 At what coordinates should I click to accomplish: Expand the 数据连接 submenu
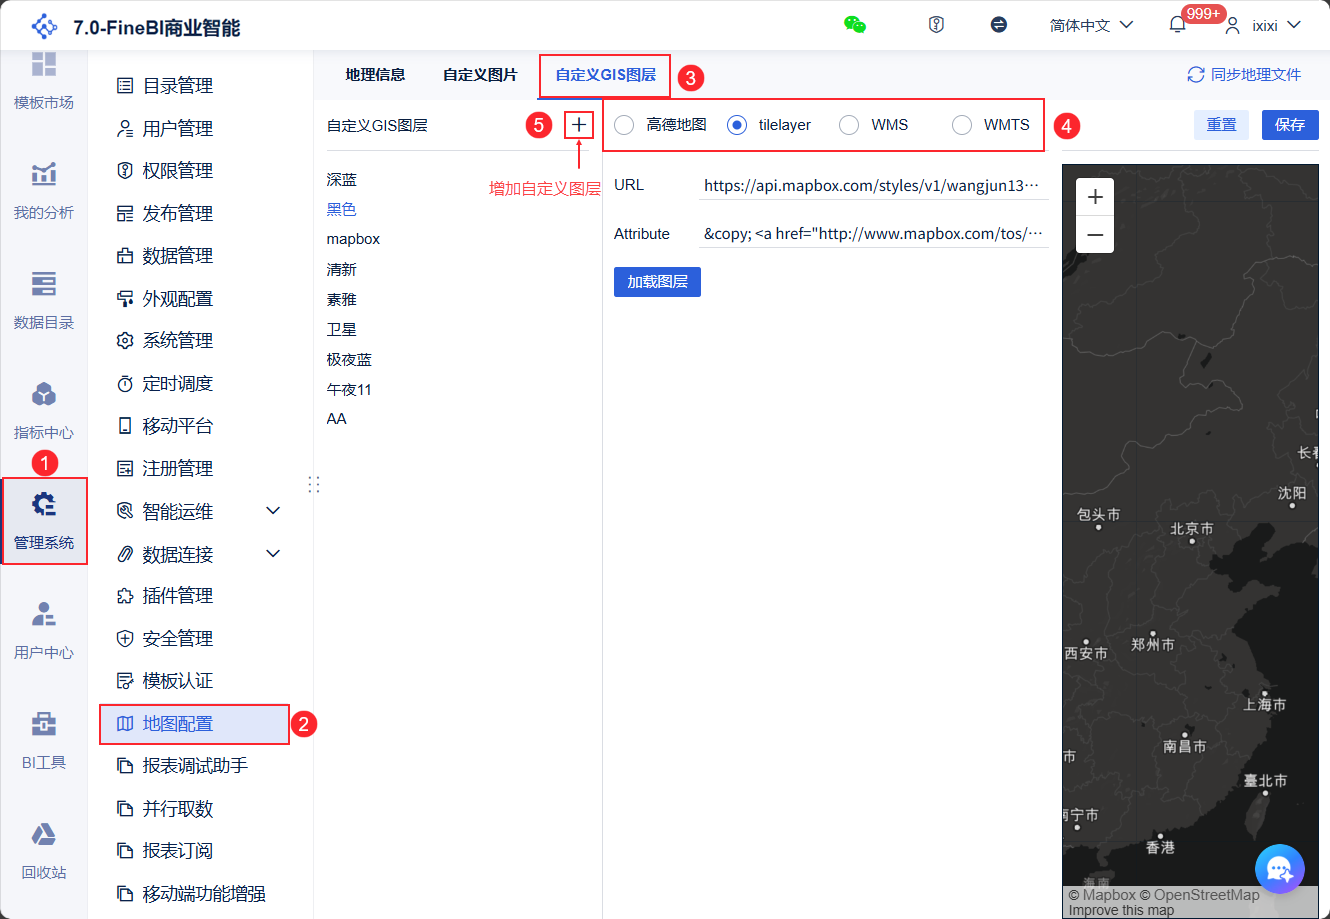point(273,554)
